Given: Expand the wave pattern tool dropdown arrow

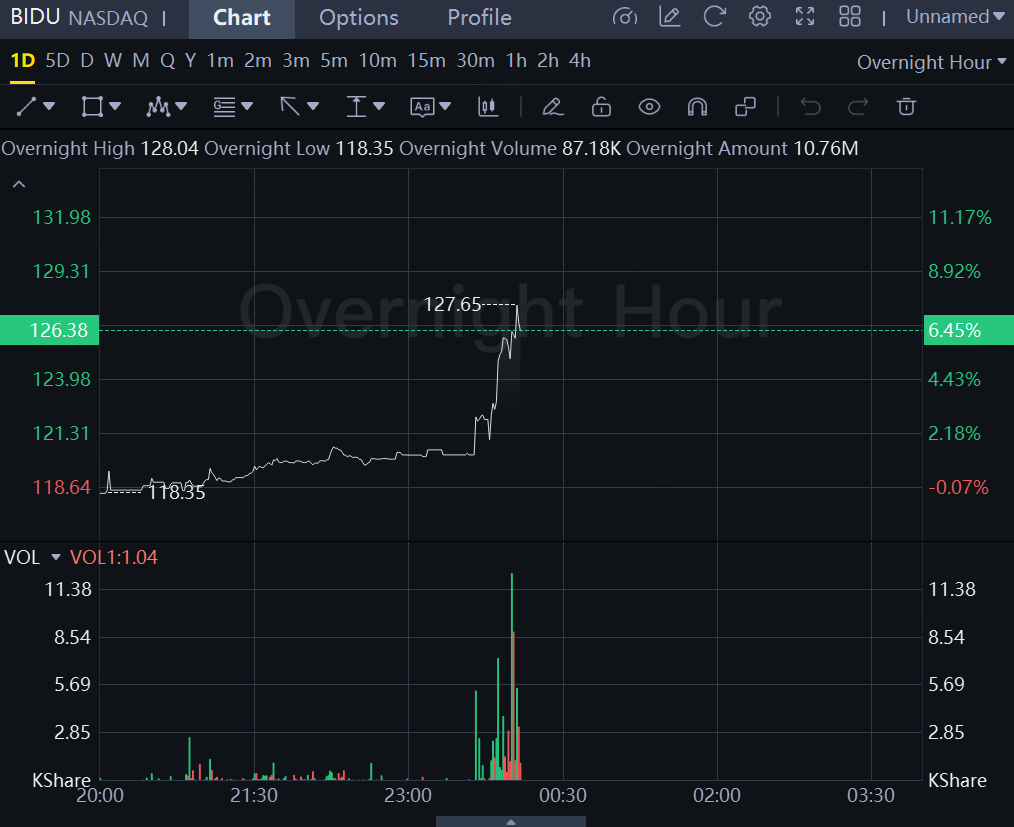Looking at the screenshot, I should (x=181, y=106).
